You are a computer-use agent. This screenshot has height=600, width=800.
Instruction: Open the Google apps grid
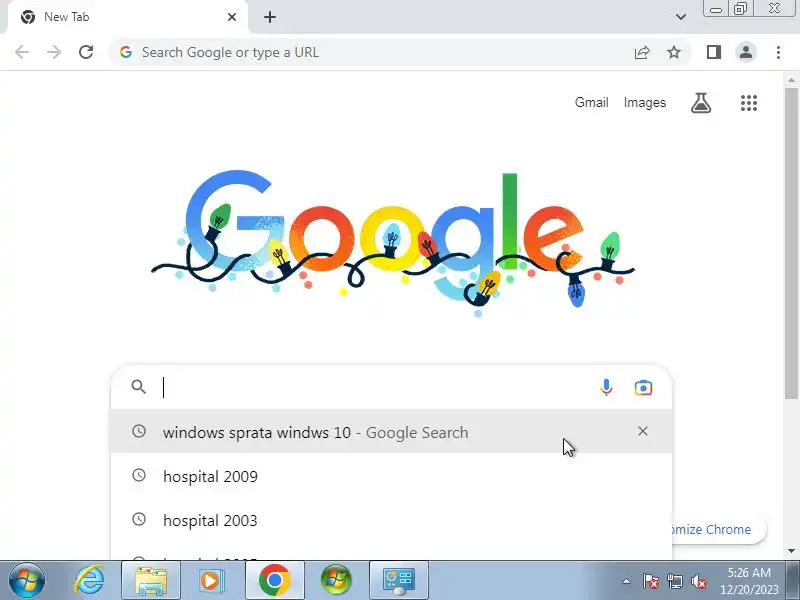click(x=748, y=103)
